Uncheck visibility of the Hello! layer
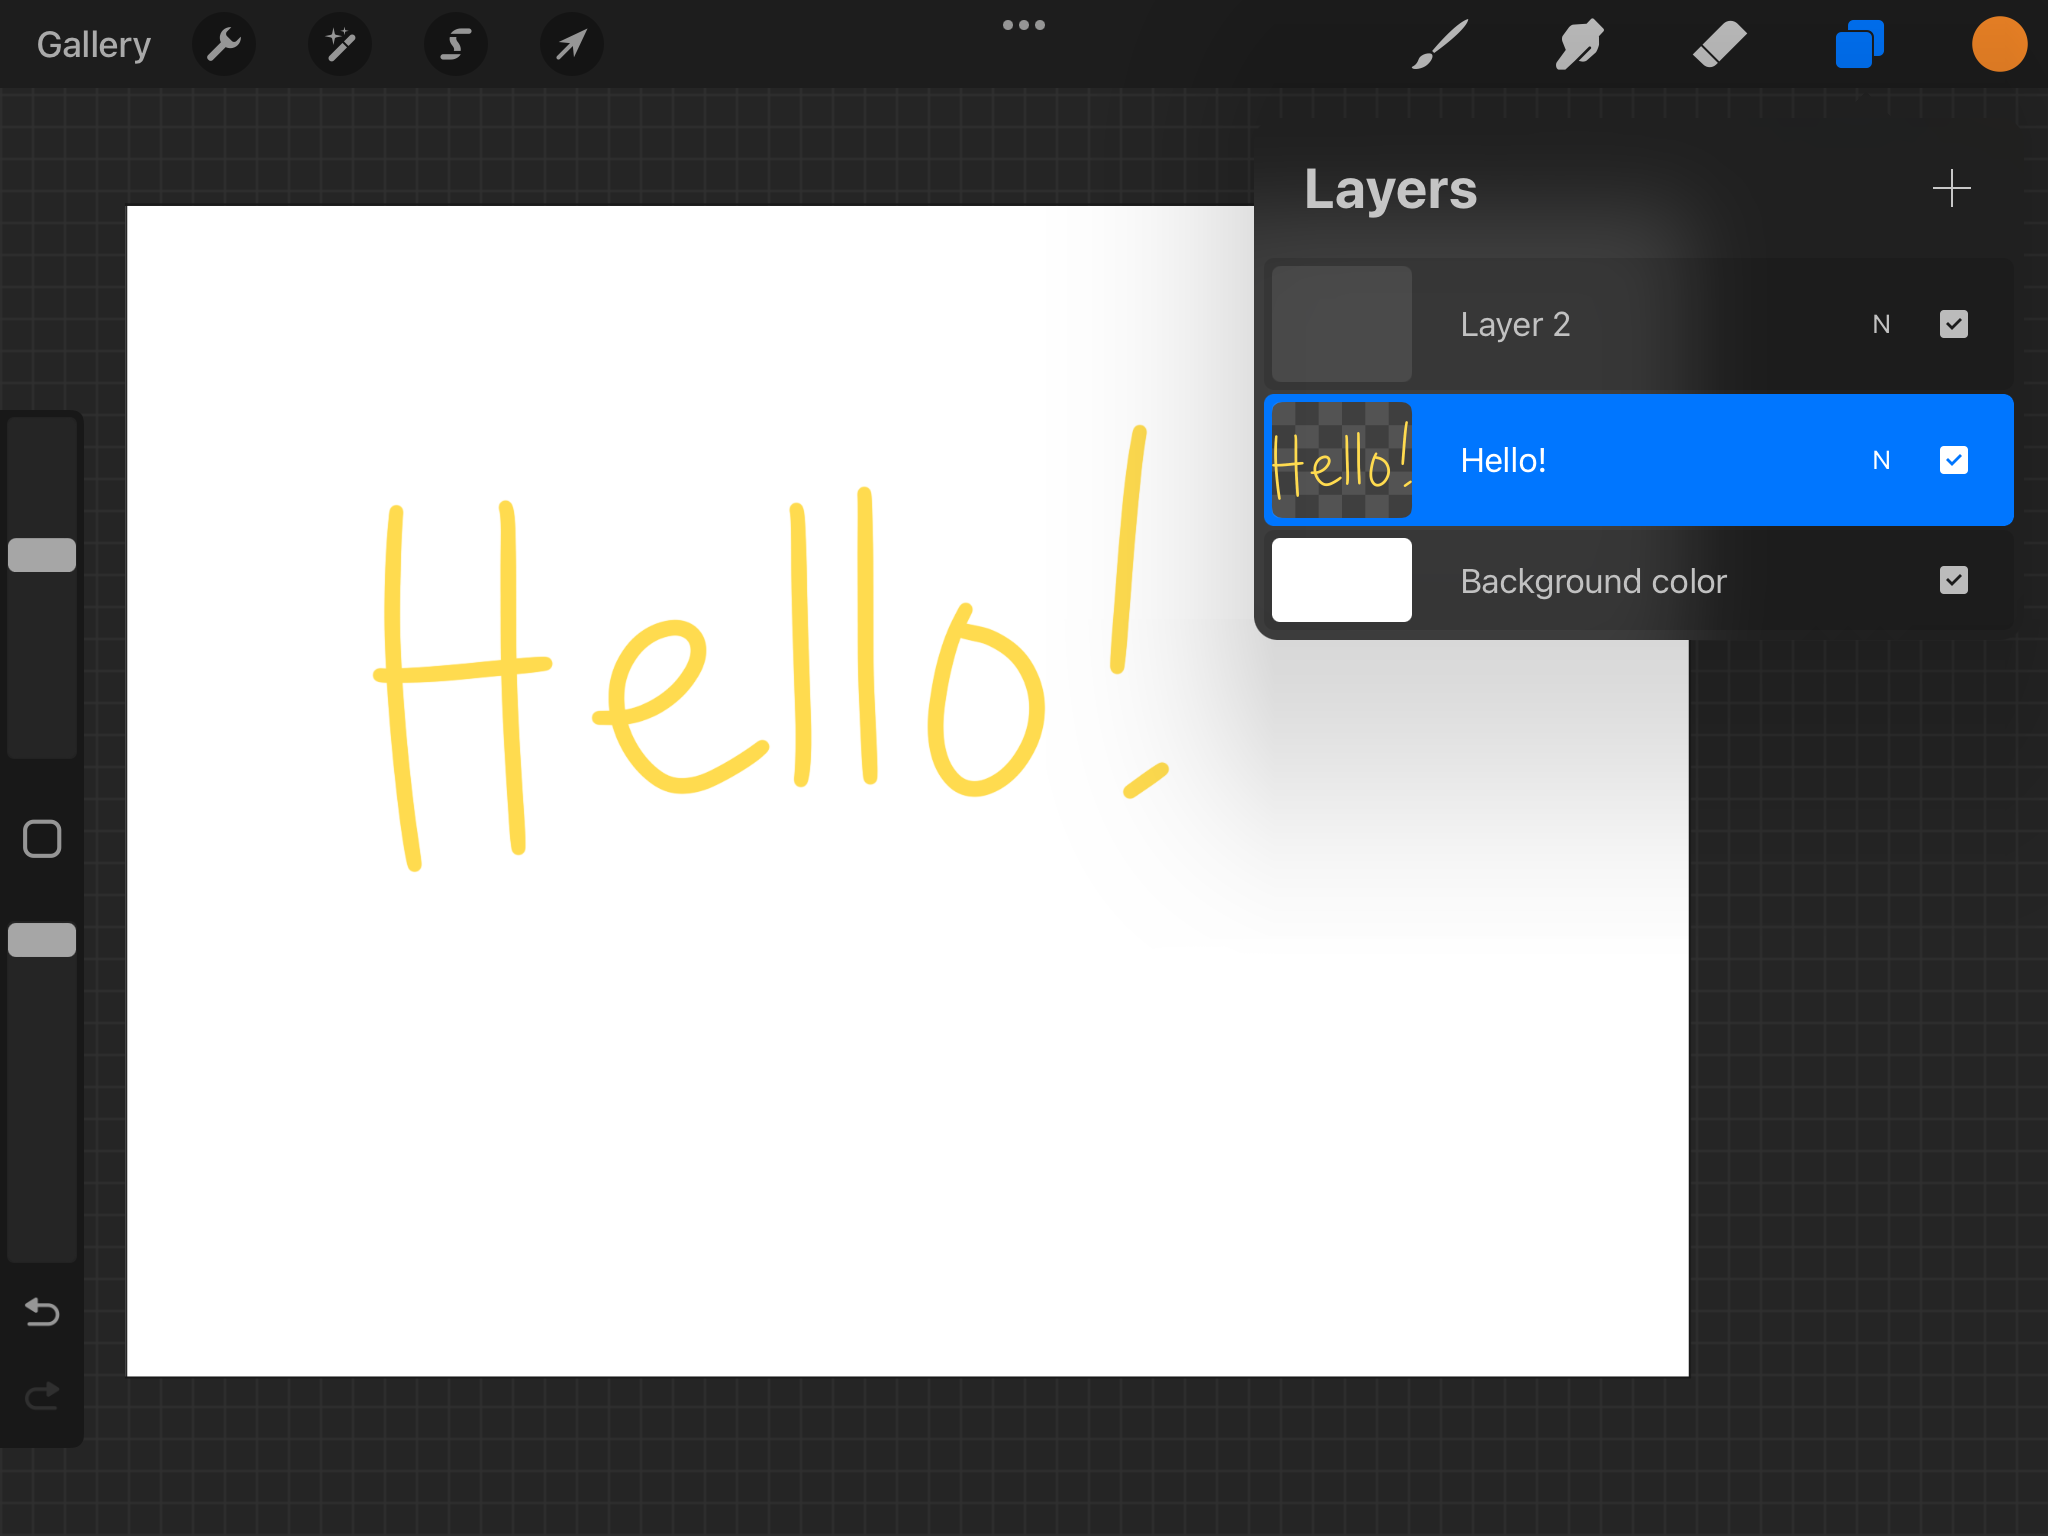This screenshot has height=1536, width=2048. [x=1953, y=460]
